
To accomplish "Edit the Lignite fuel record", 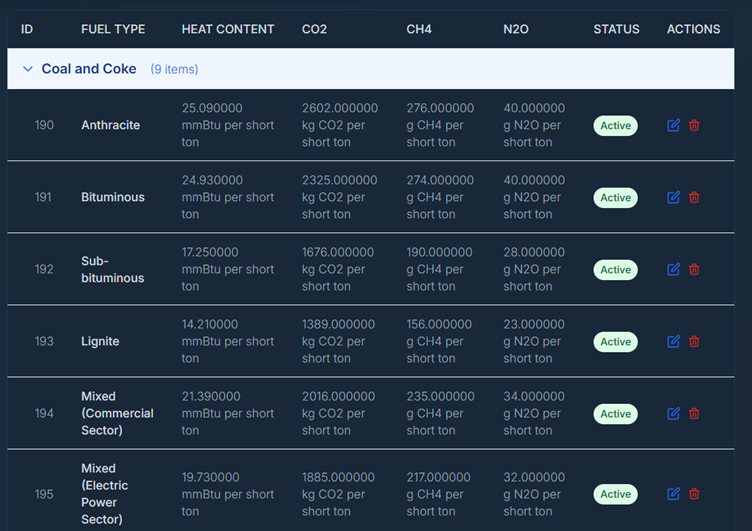I will (673, 342).
